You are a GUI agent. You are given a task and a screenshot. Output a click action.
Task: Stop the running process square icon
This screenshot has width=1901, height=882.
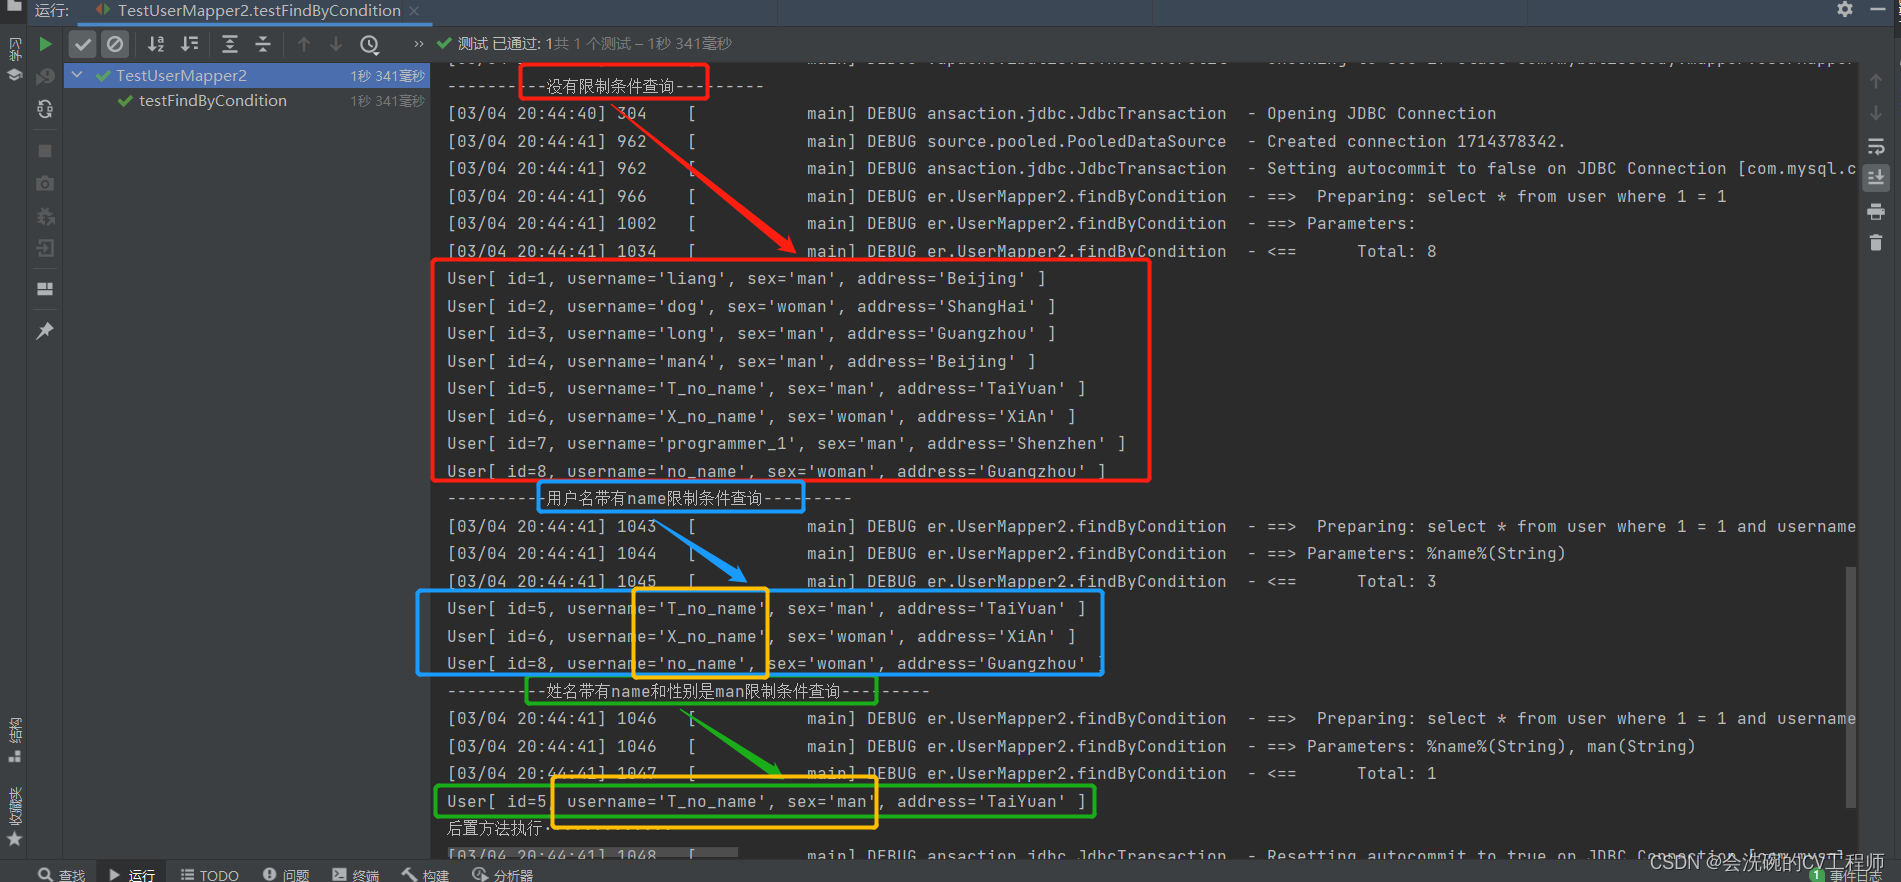[45, 151]
